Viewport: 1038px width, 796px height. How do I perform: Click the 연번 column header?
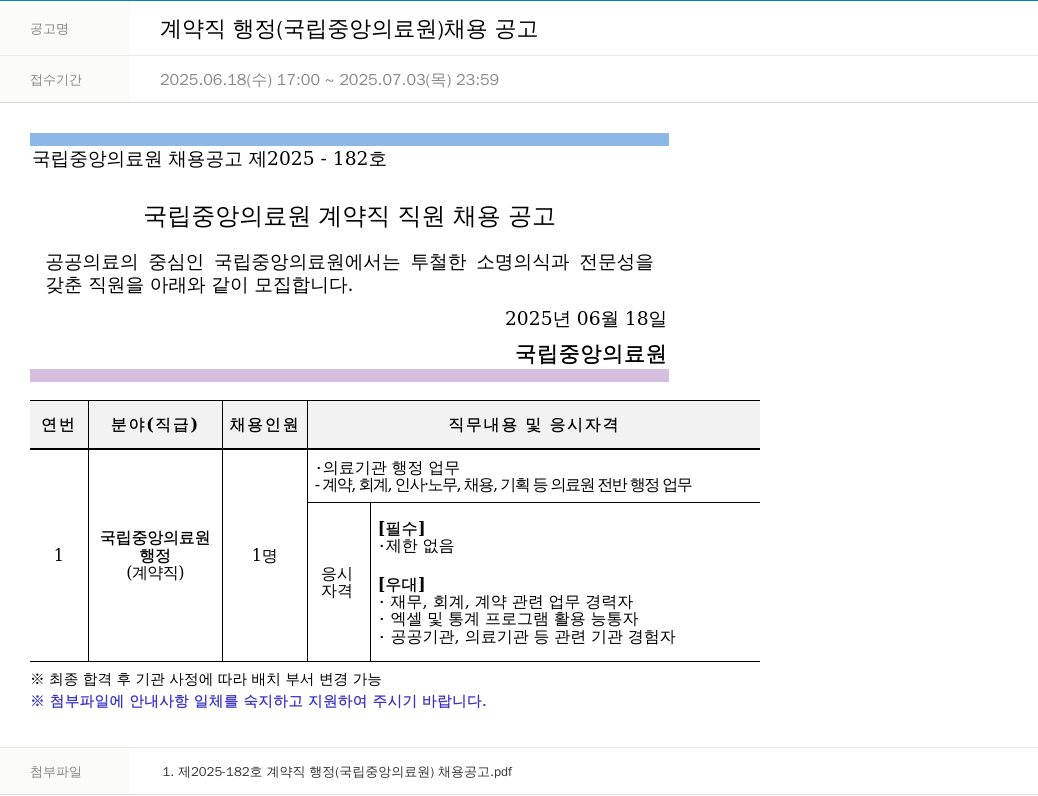(x=58, y=424)
